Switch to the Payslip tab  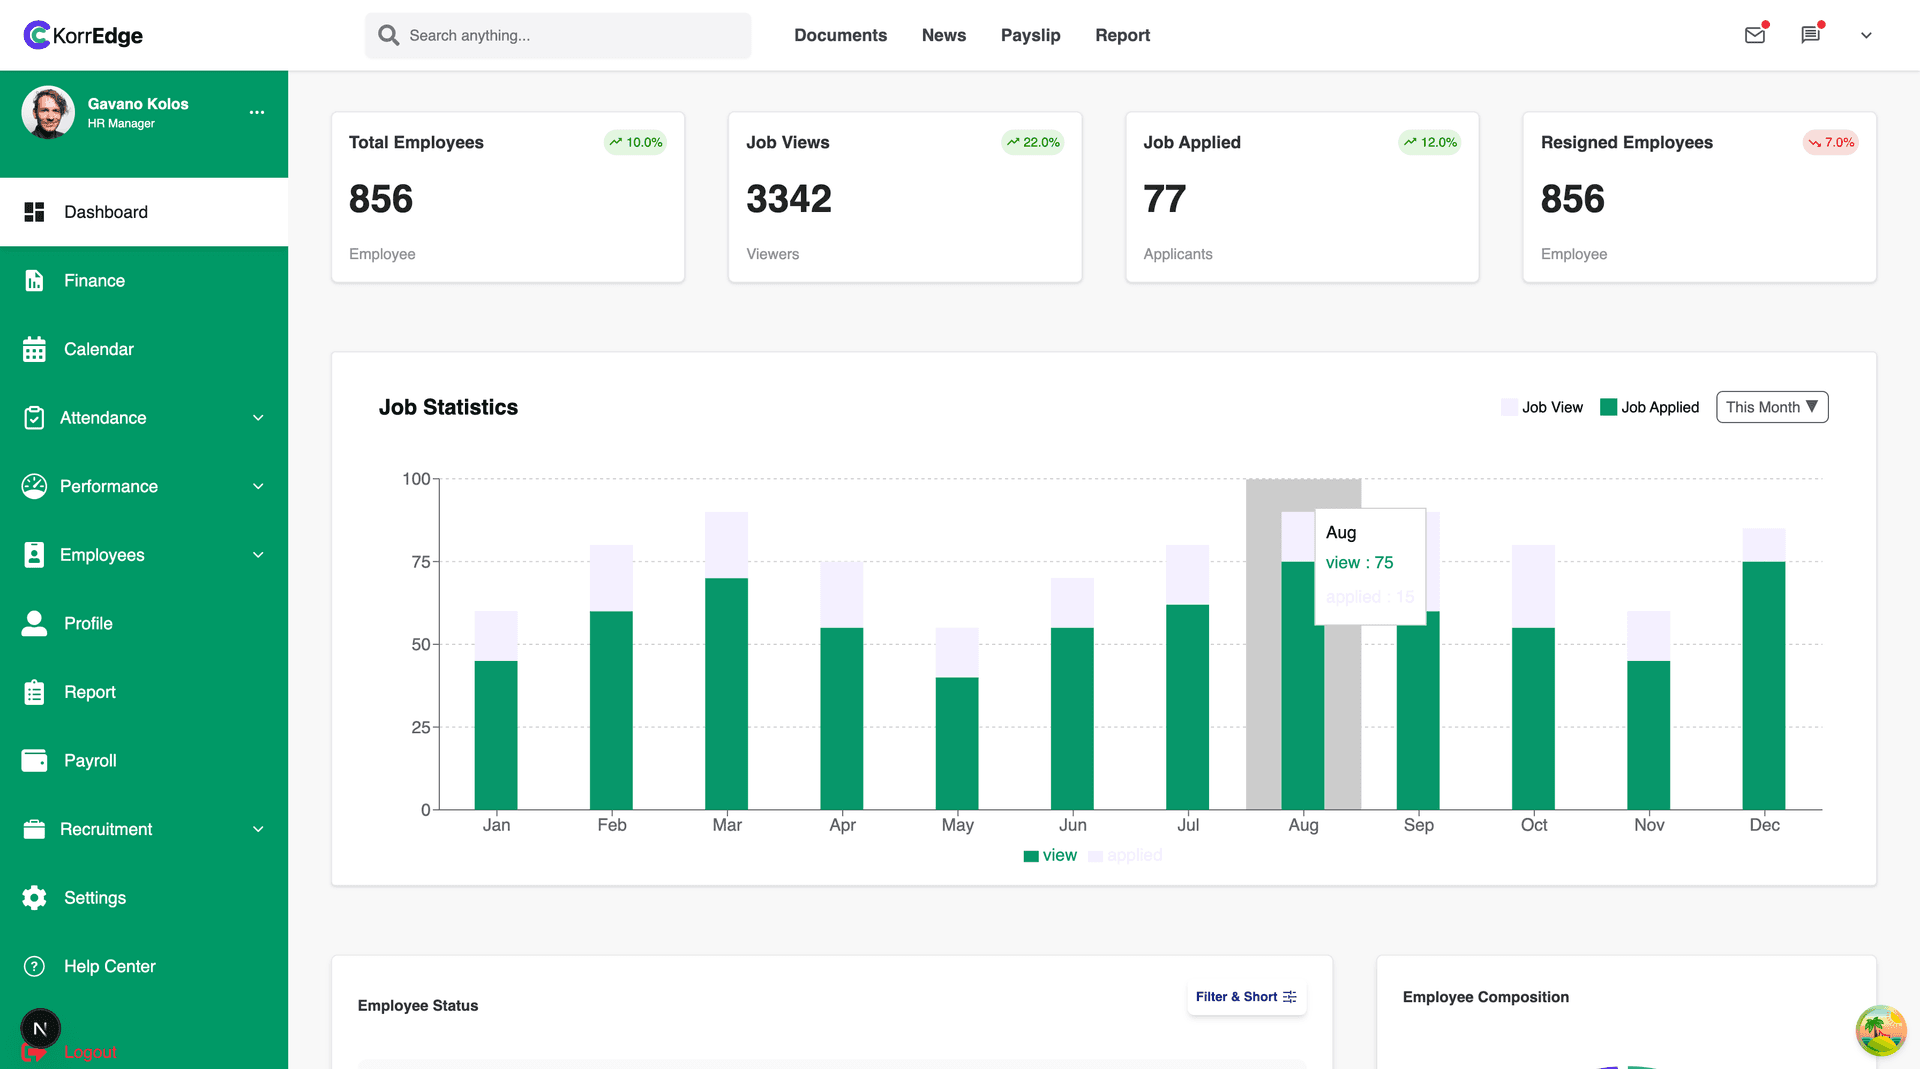point(1030,35)
